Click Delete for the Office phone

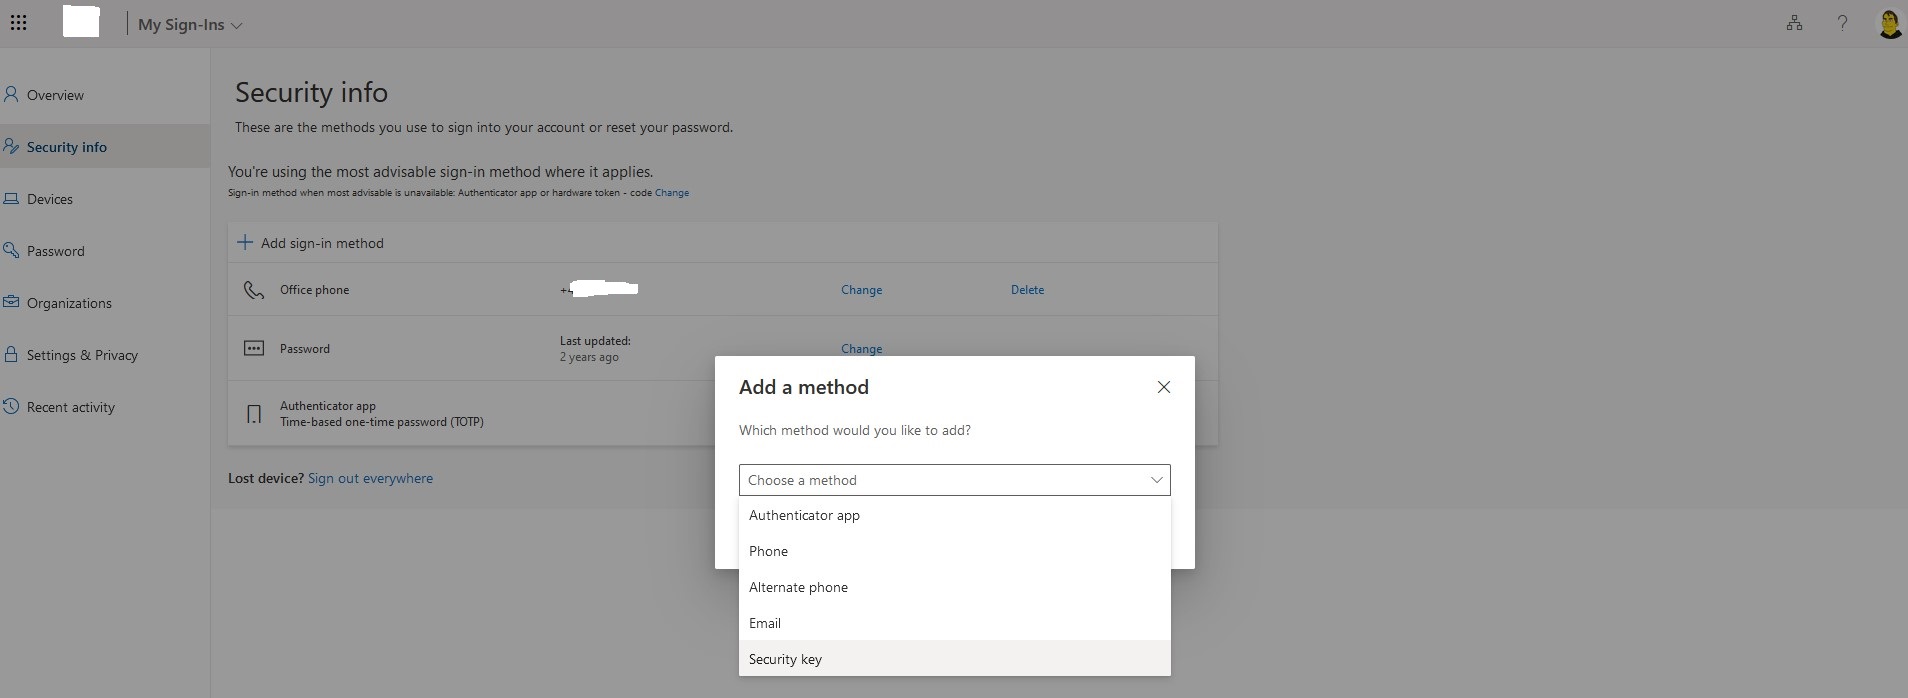[x=1027, y=290]
